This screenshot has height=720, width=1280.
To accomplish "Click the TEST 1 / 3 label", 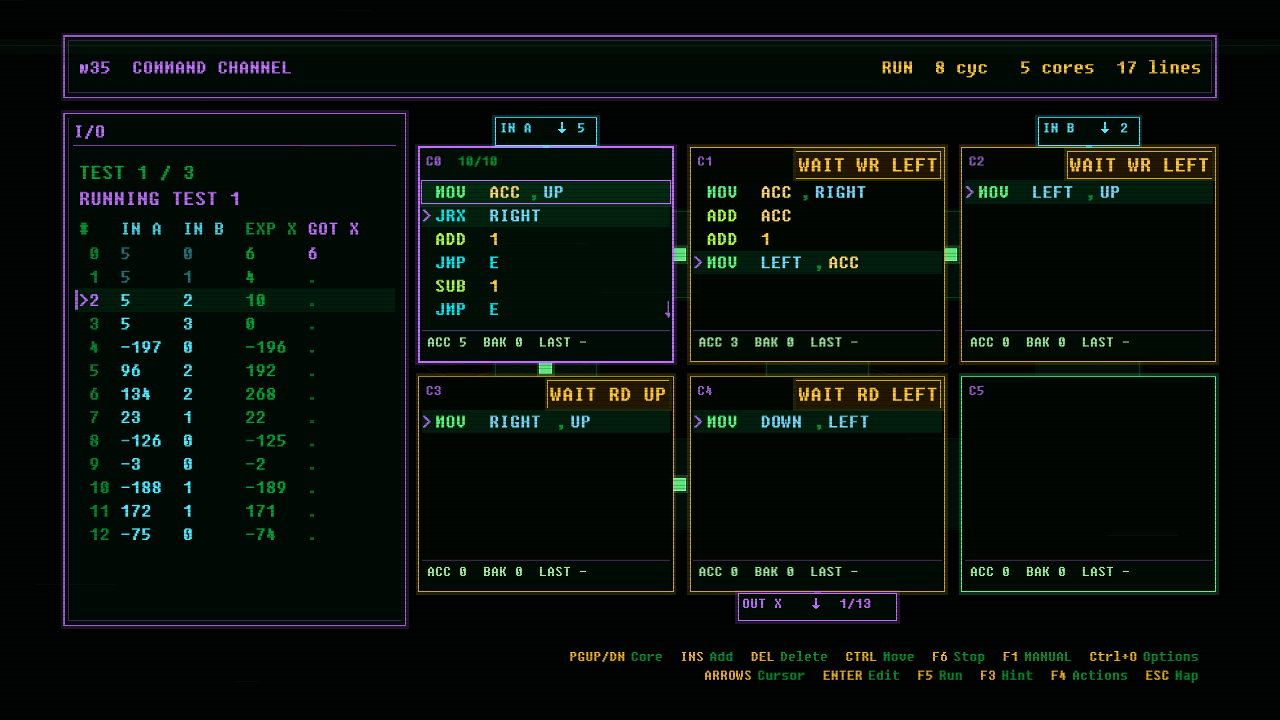I will (x=137, y=173).
